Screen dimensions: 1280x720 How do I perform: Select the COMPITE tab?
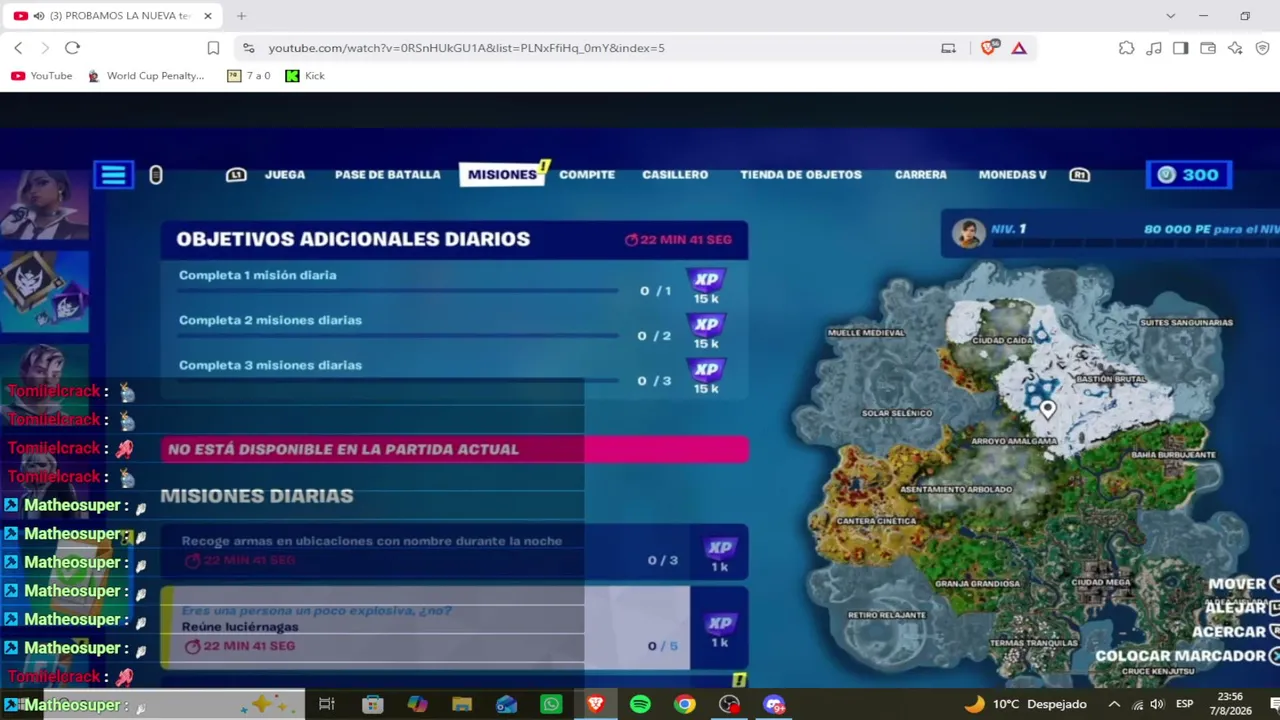tap(587, 175)
